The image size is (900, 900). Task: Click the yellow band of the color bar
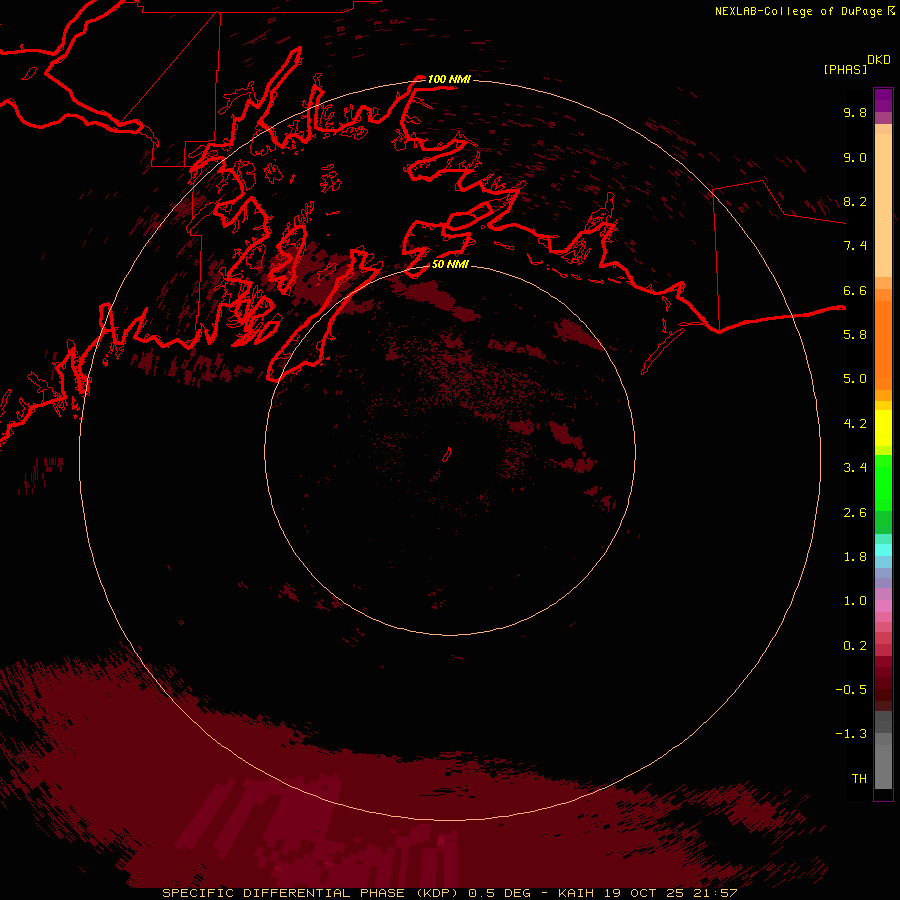click(883, 428)
